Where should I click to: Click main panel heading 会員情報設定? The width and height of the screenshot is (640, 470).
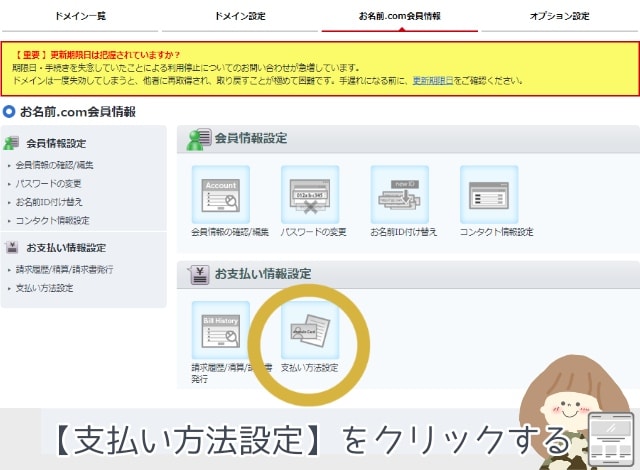251,138
